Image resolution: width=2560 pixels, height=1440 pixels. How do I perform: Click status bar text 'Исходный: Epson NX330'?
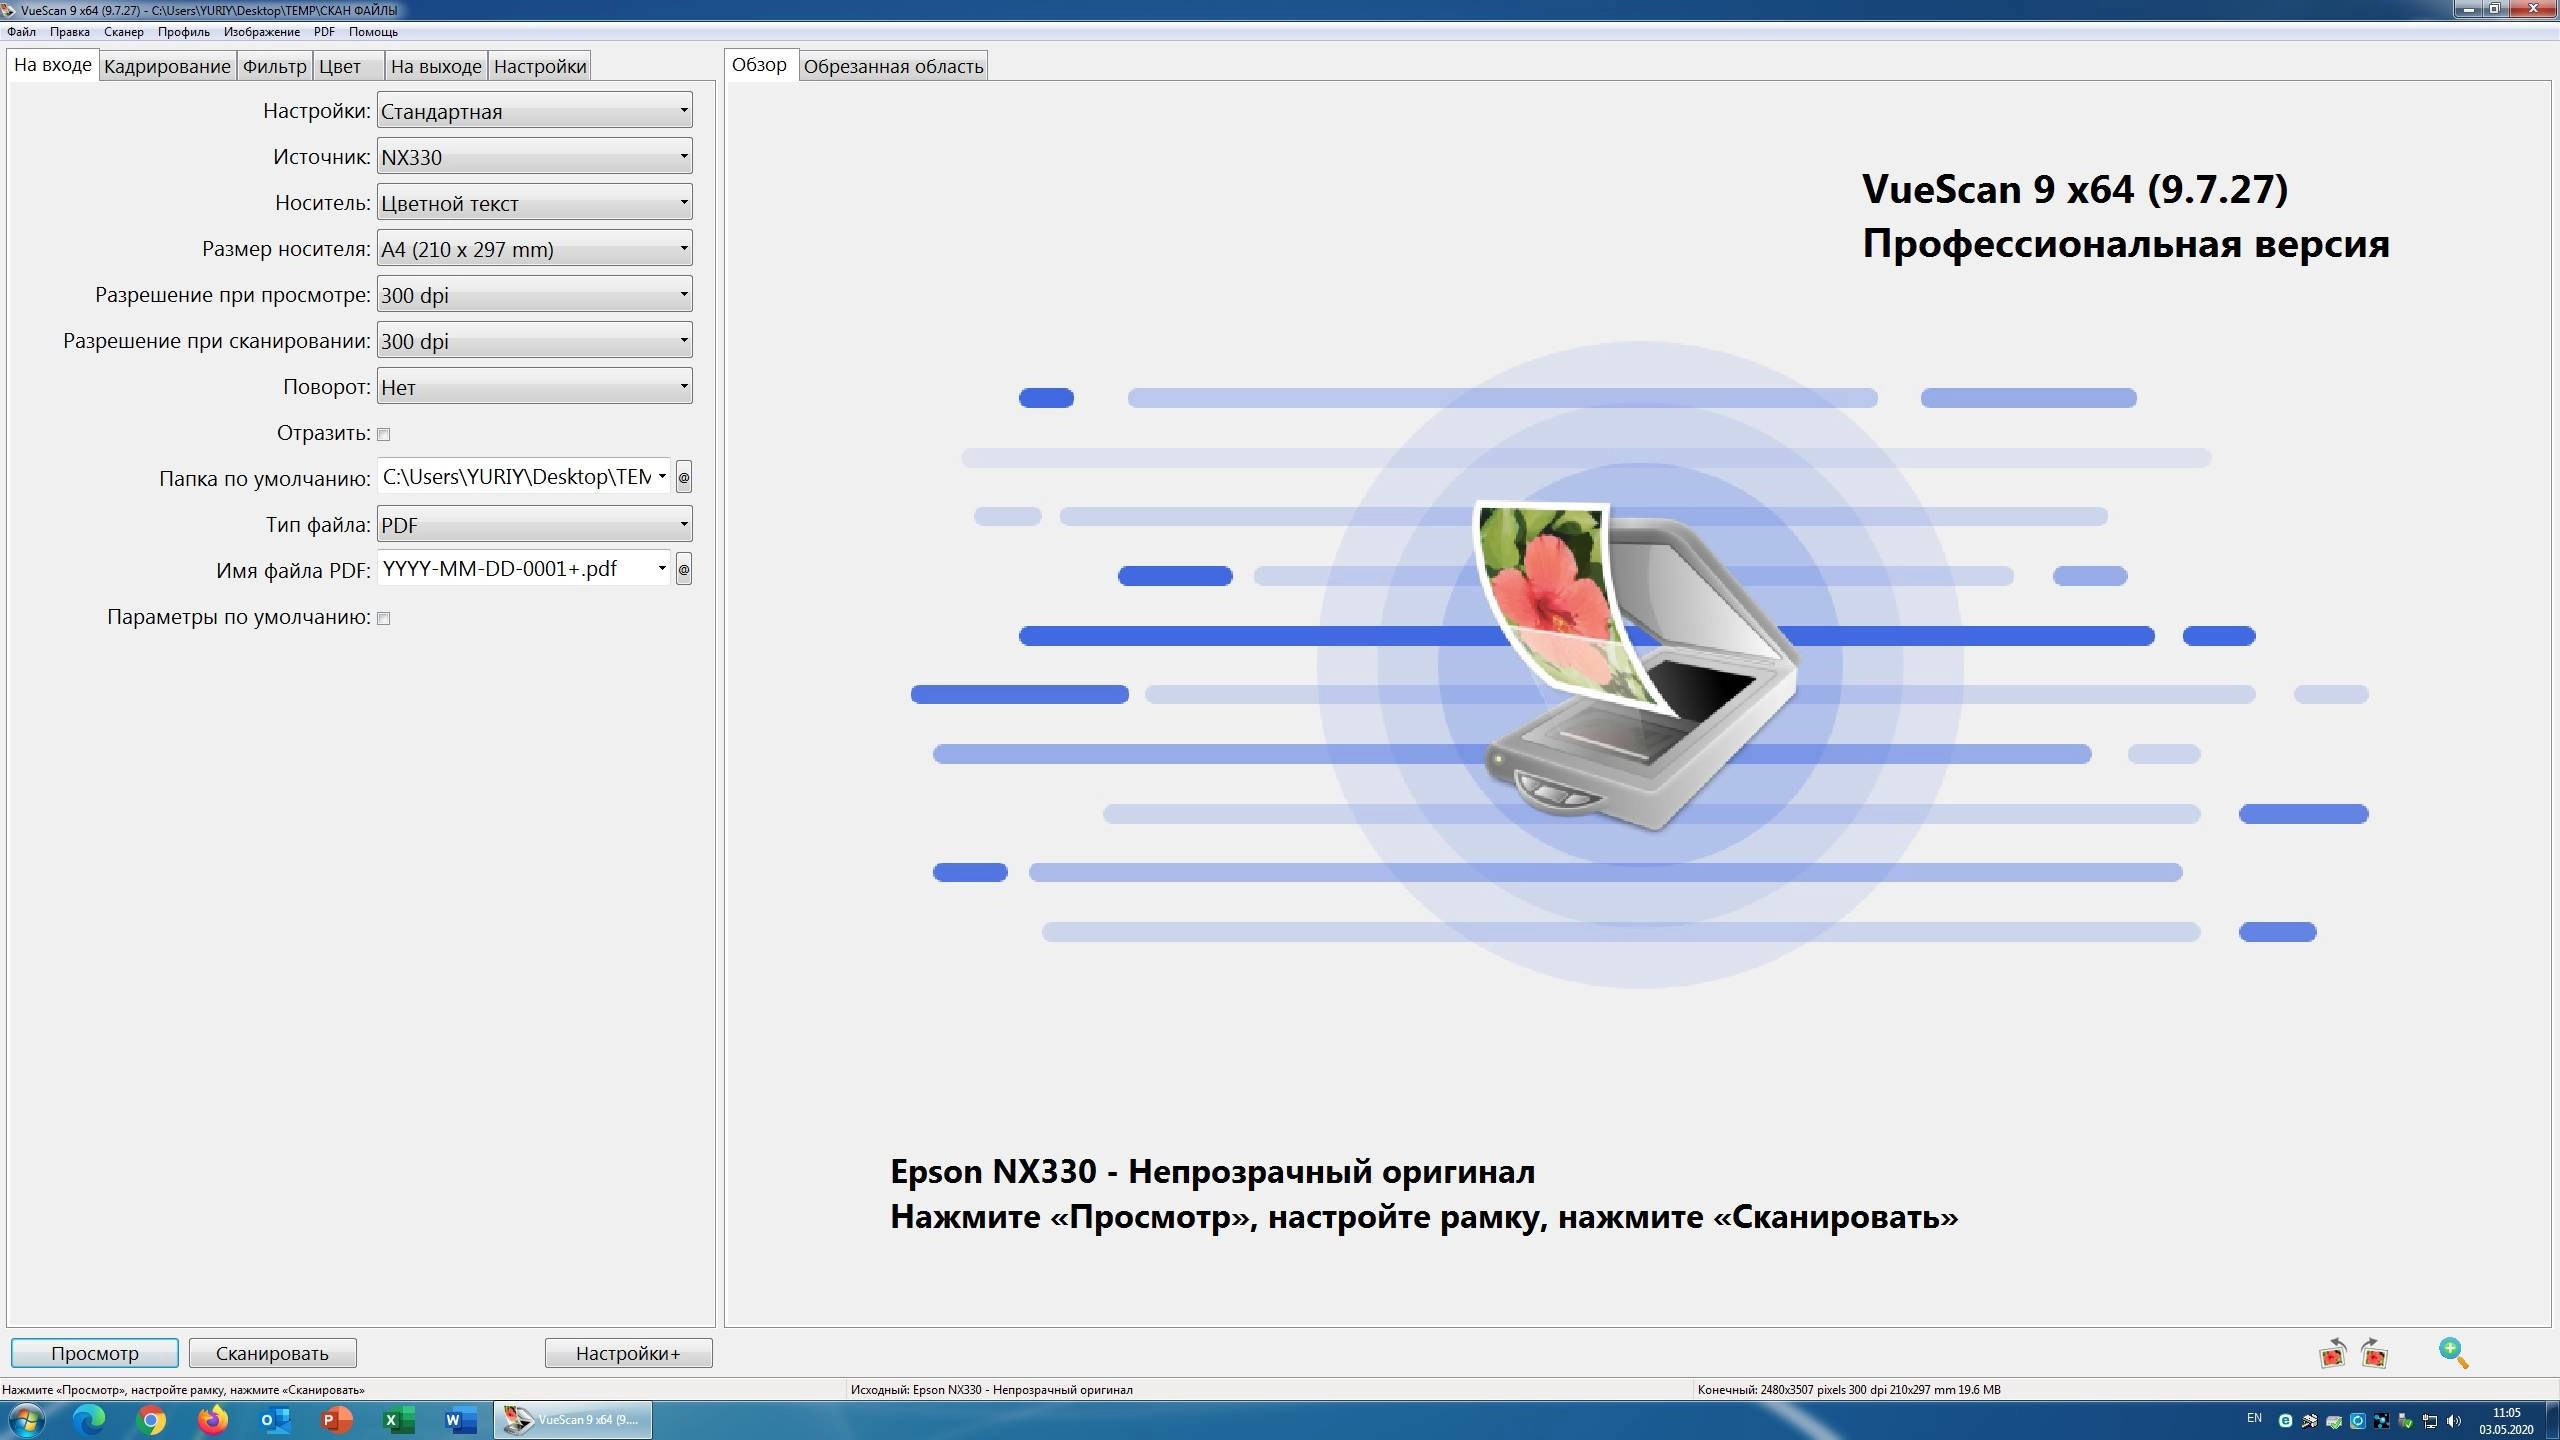(x=992, y=1389)
